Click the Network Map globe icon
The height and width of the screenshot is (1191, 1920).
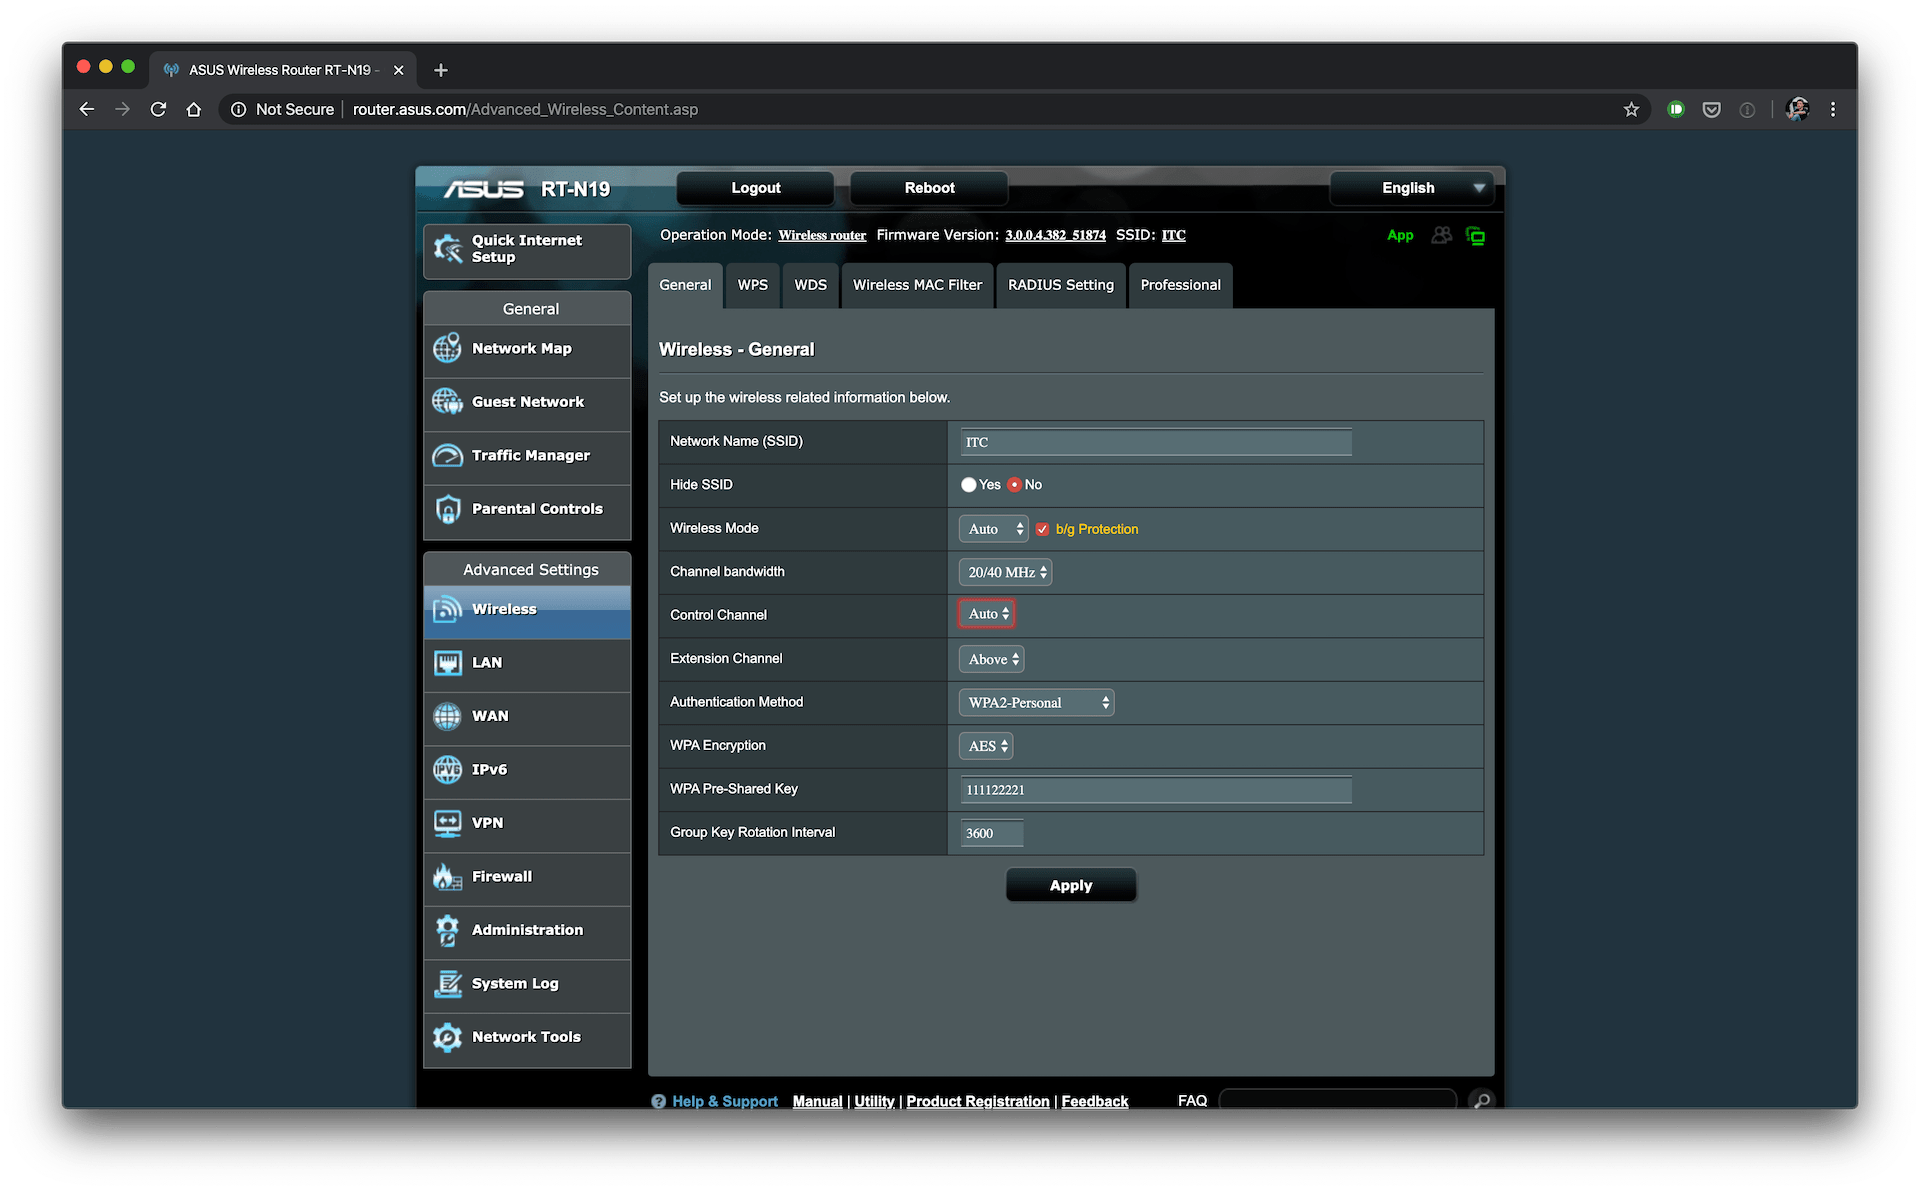(447, 348)
